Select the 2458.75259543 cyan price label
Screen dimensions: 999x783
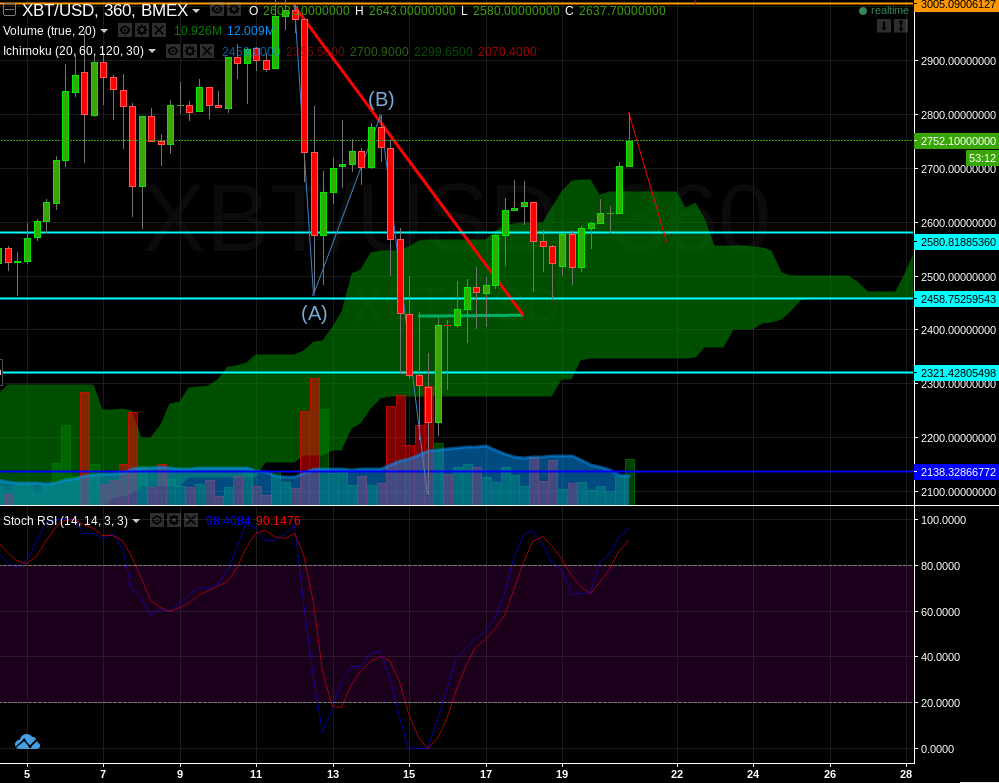click(956, 299)
